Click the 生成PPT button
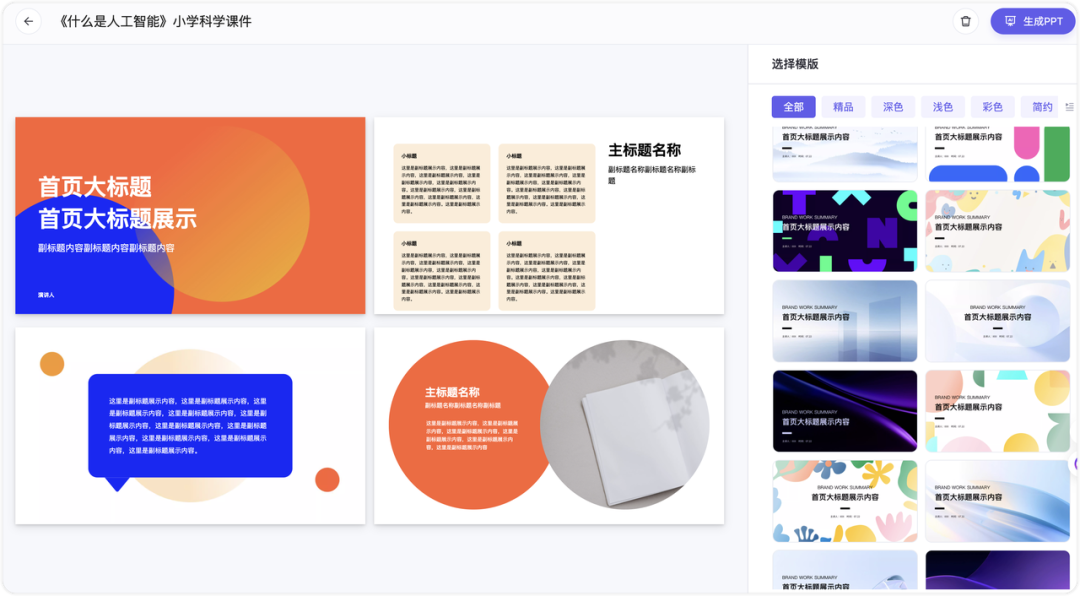 [1033, 21]
